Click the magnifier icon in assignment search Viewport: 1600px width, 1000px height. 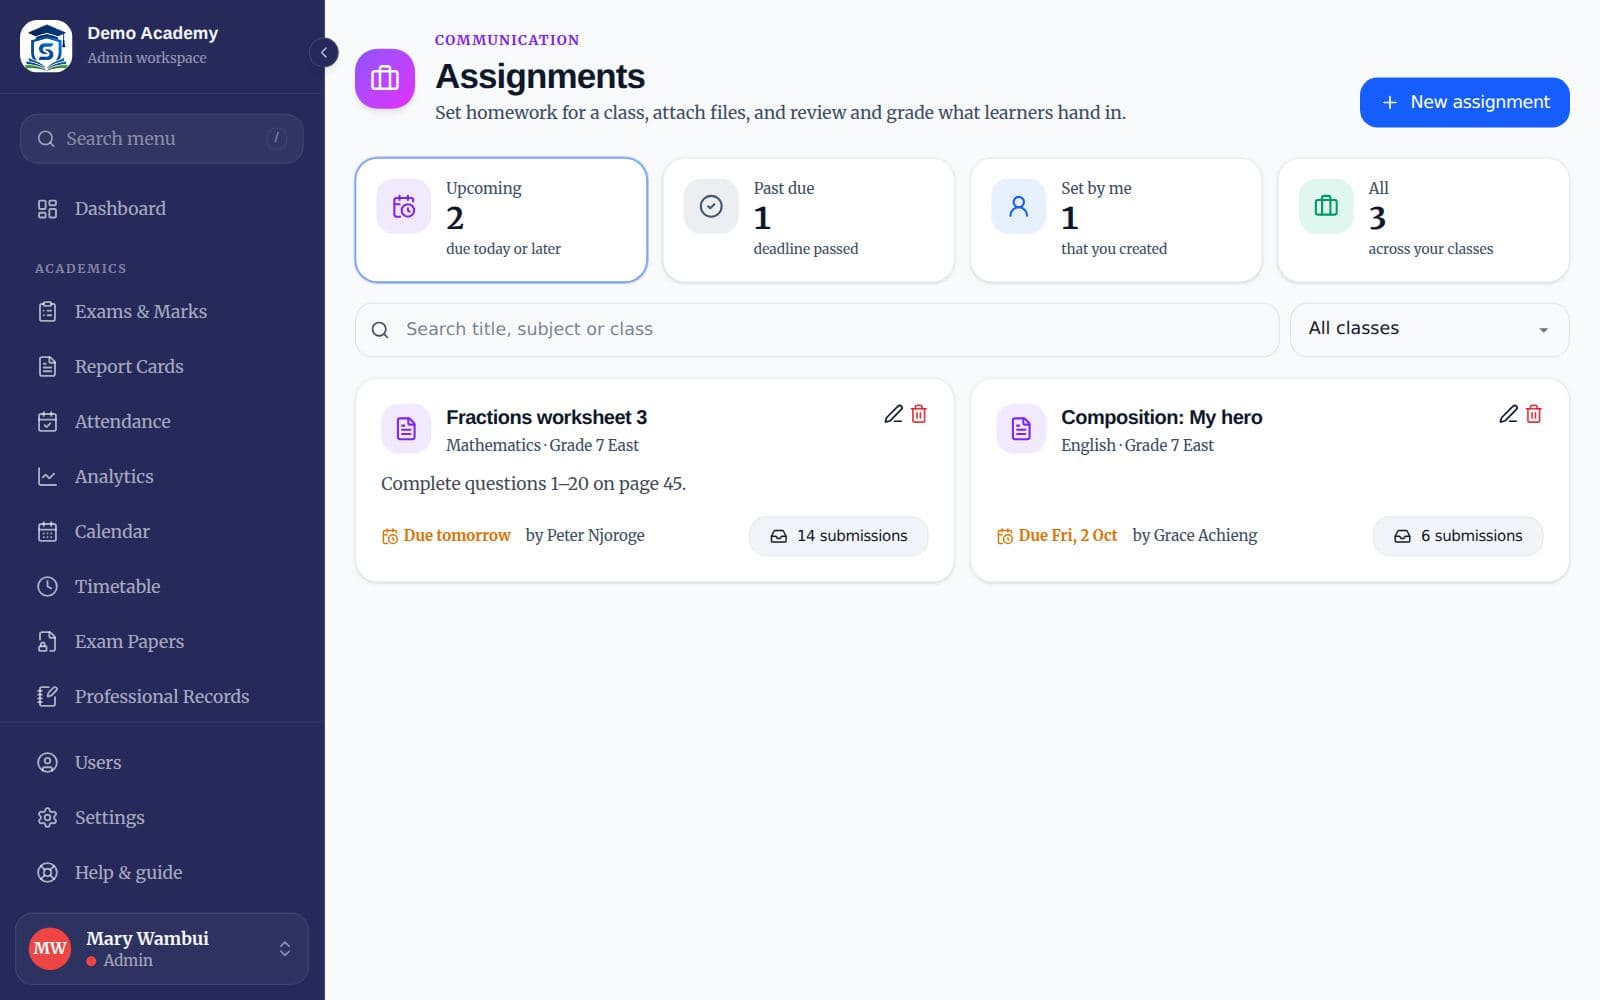tap(380, 330)
